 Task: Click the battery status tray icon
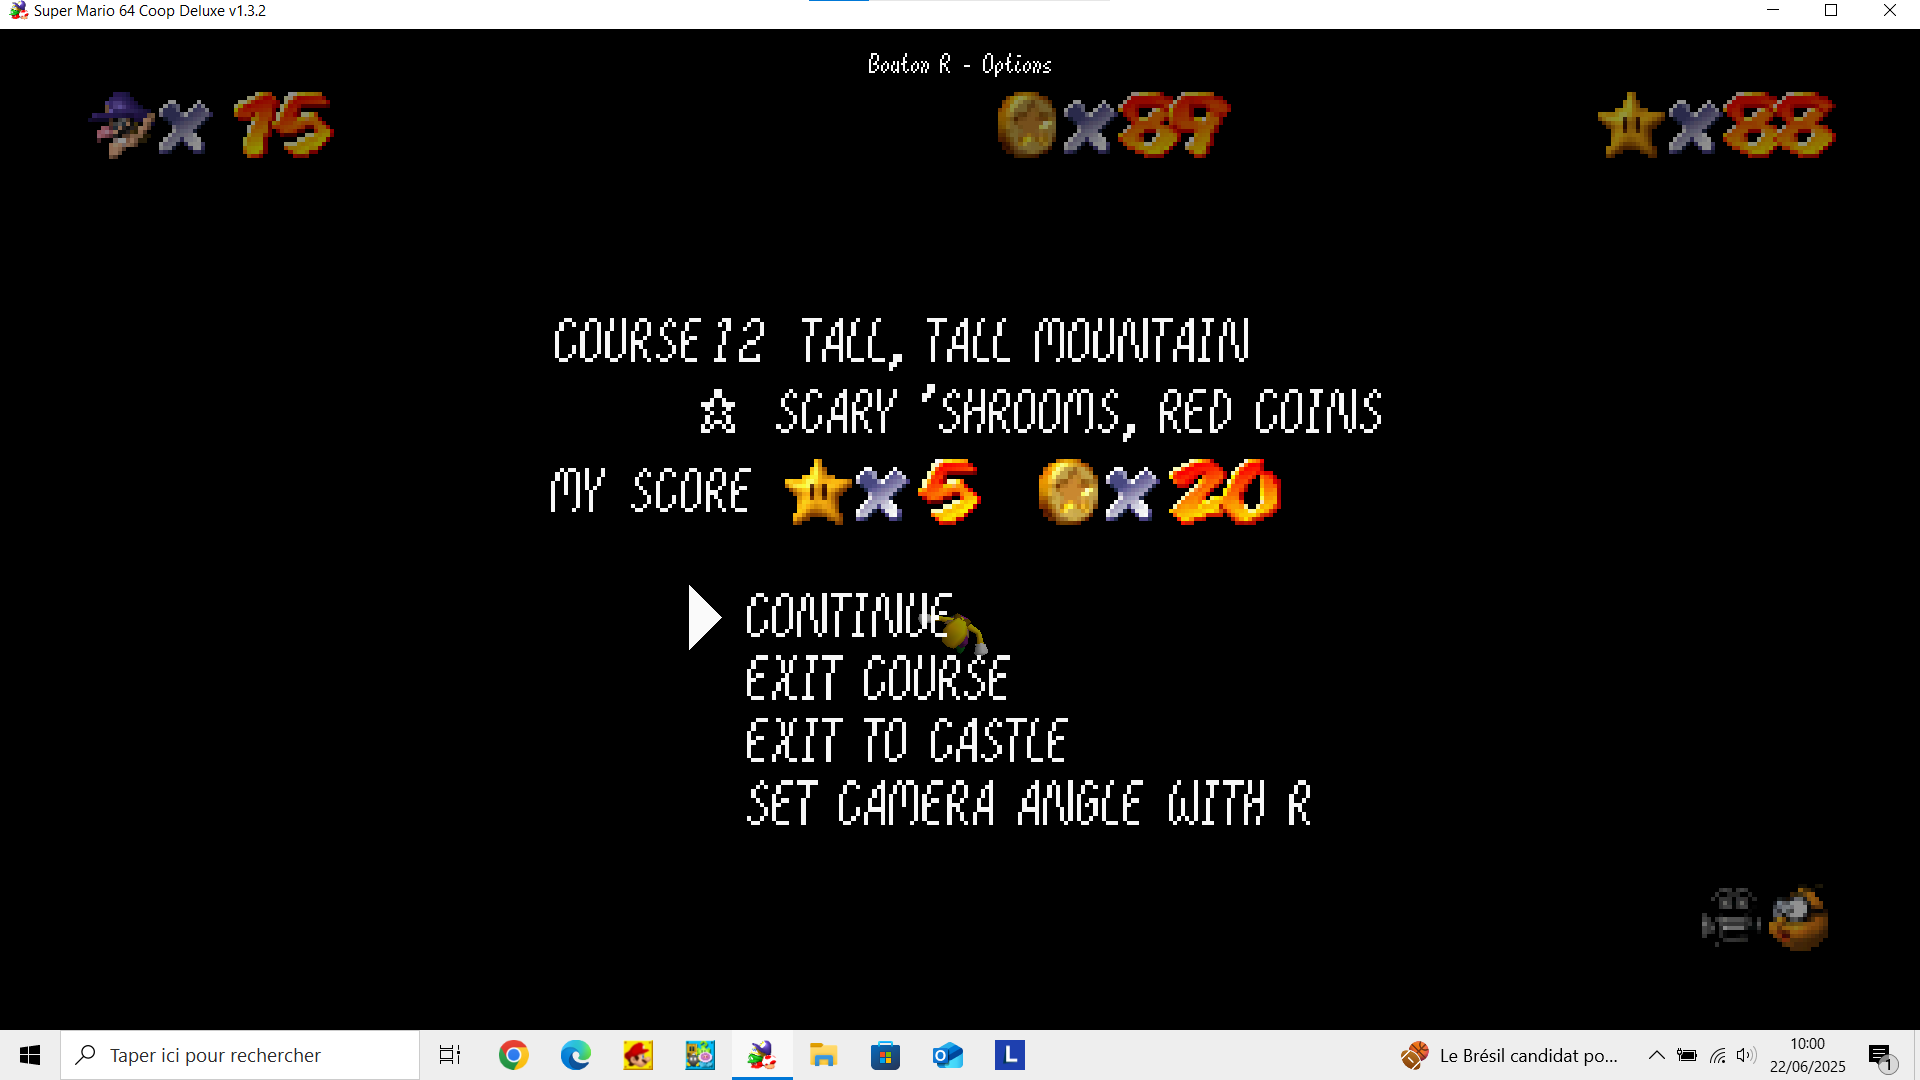1687,1055
